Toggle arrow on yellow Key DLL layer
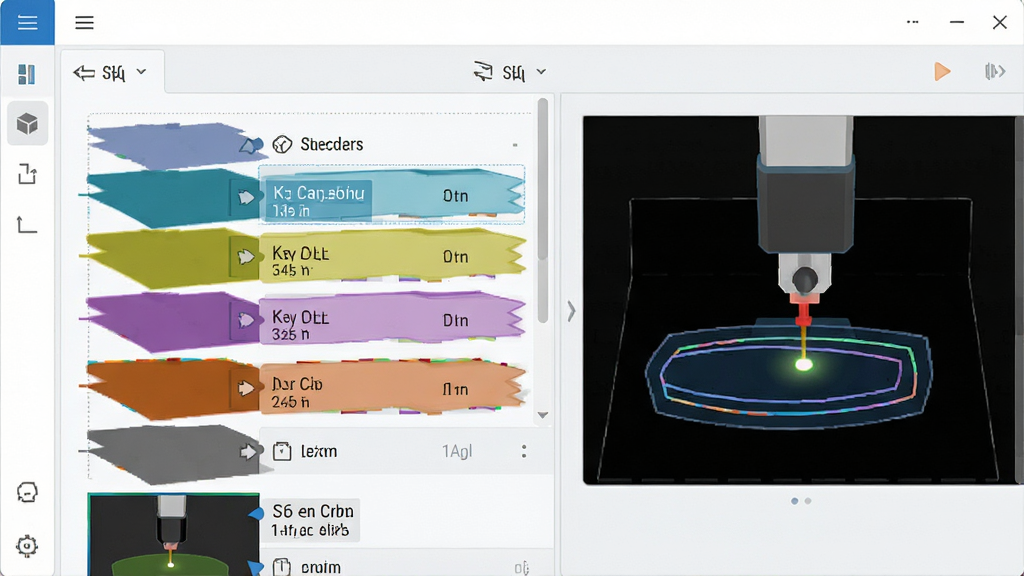 point(246,257)
